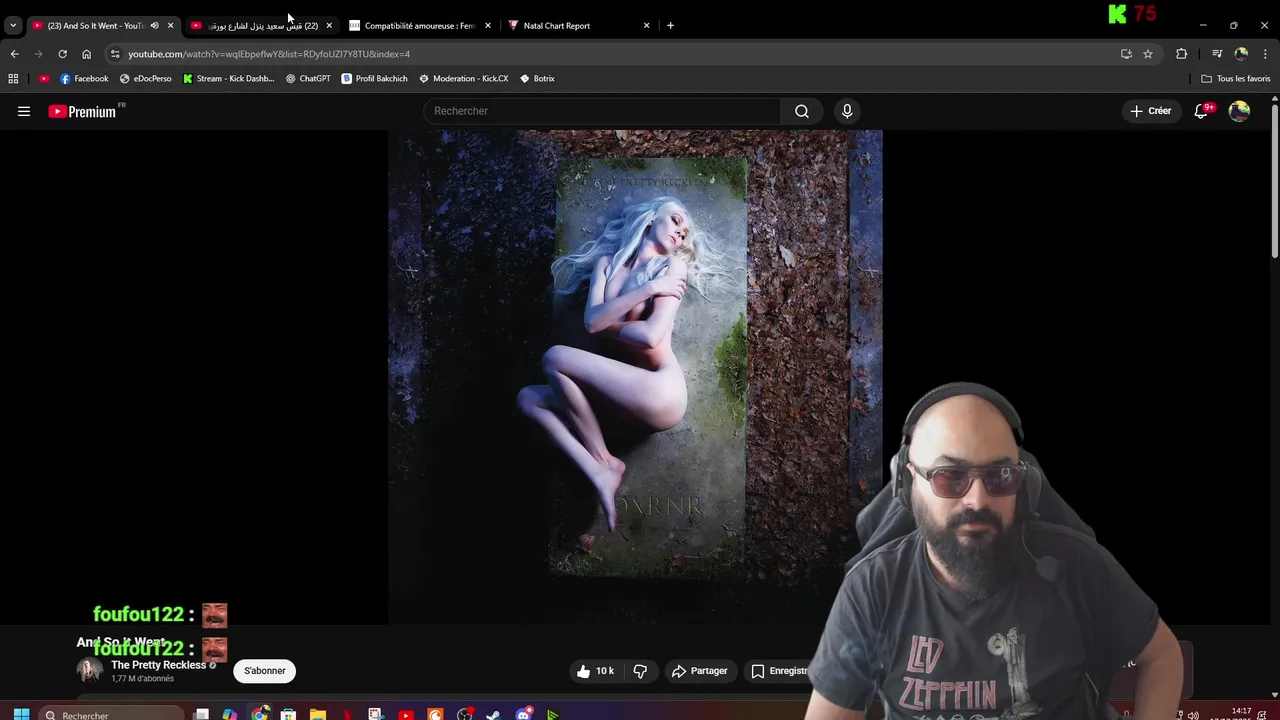This screenshot has width=1280, height=720.
Task: Open Chrome from the taskbar
Action: tap(260, 714)
